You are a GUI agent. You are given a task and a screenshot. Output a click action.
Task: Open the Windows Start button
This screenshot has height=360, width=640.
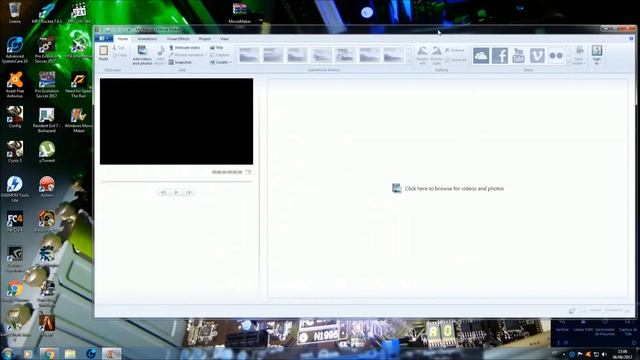[8, 353]
